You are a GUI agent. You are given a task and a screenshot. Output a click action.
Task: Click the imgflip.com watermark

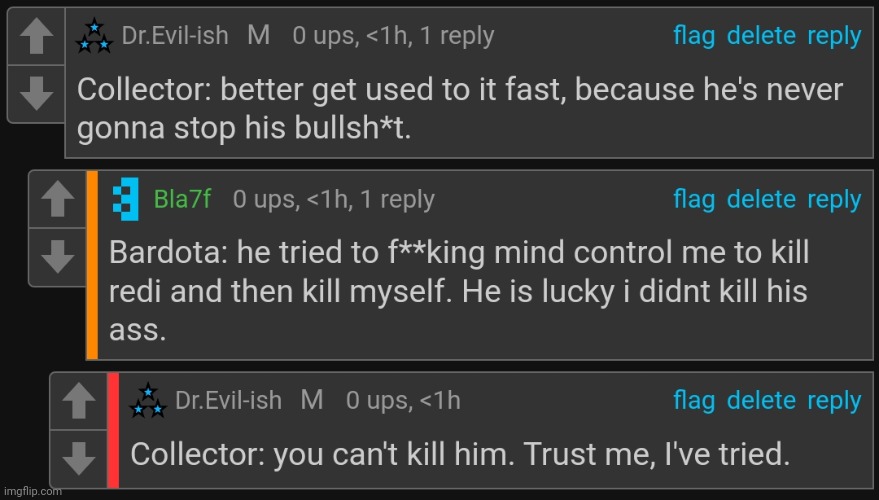pyautogui.click(x=31, y=492)
